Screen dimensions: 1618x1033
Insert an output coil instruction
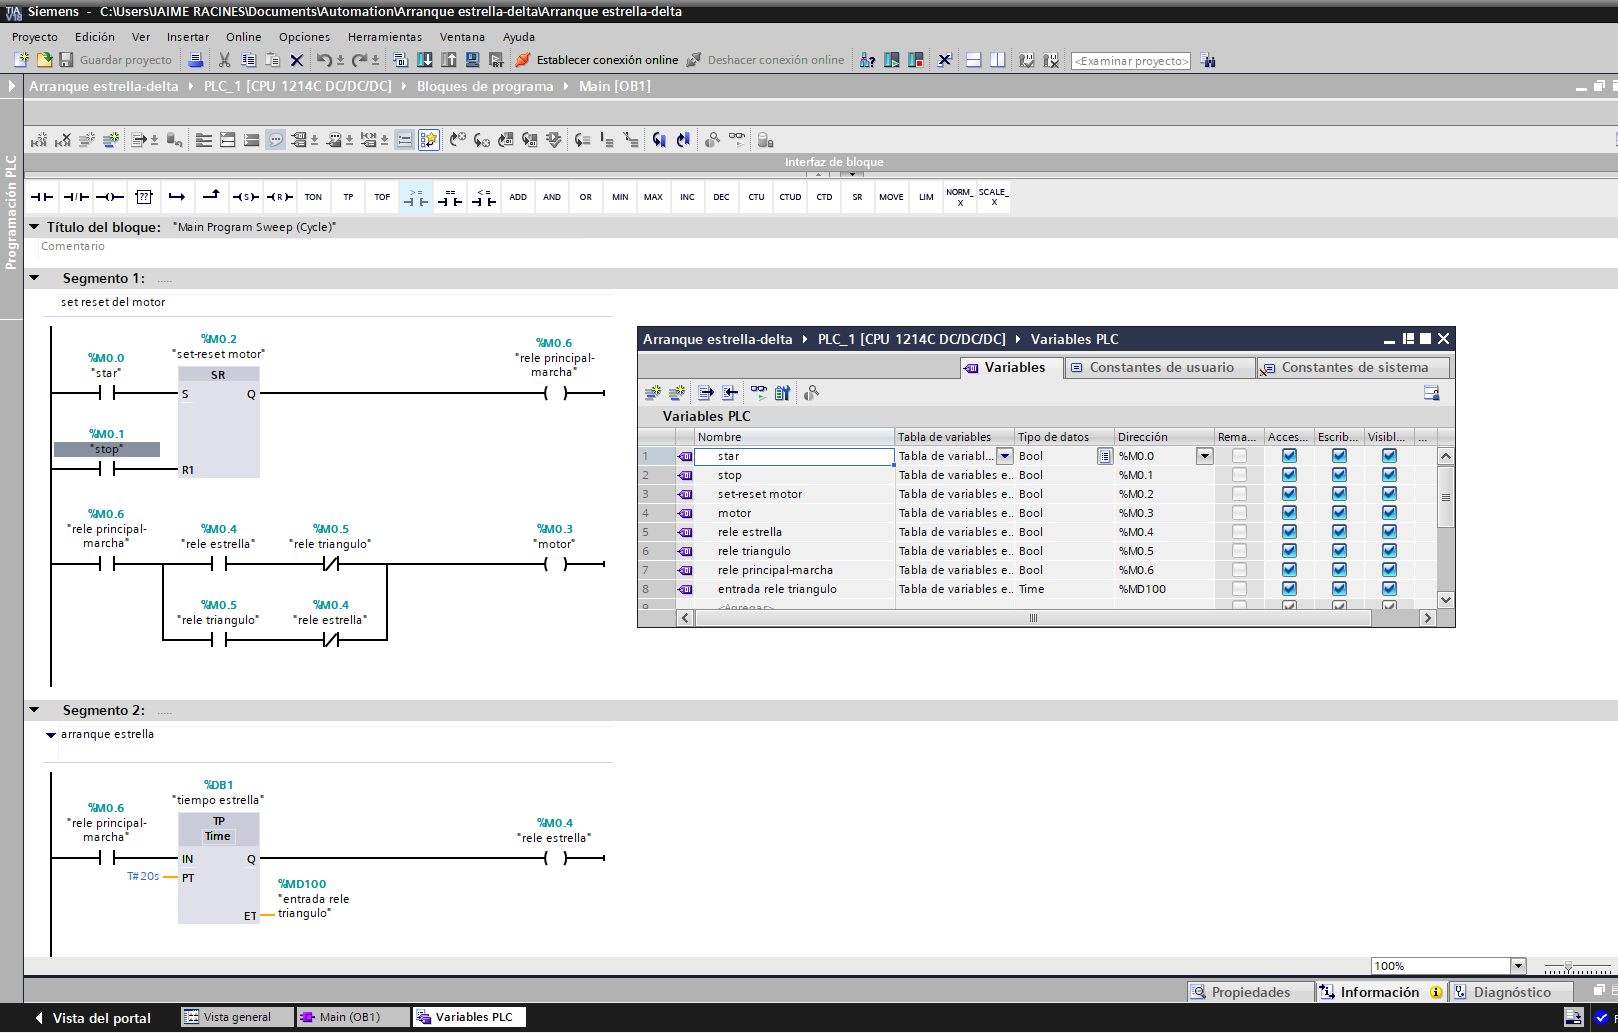coord(110,197)
